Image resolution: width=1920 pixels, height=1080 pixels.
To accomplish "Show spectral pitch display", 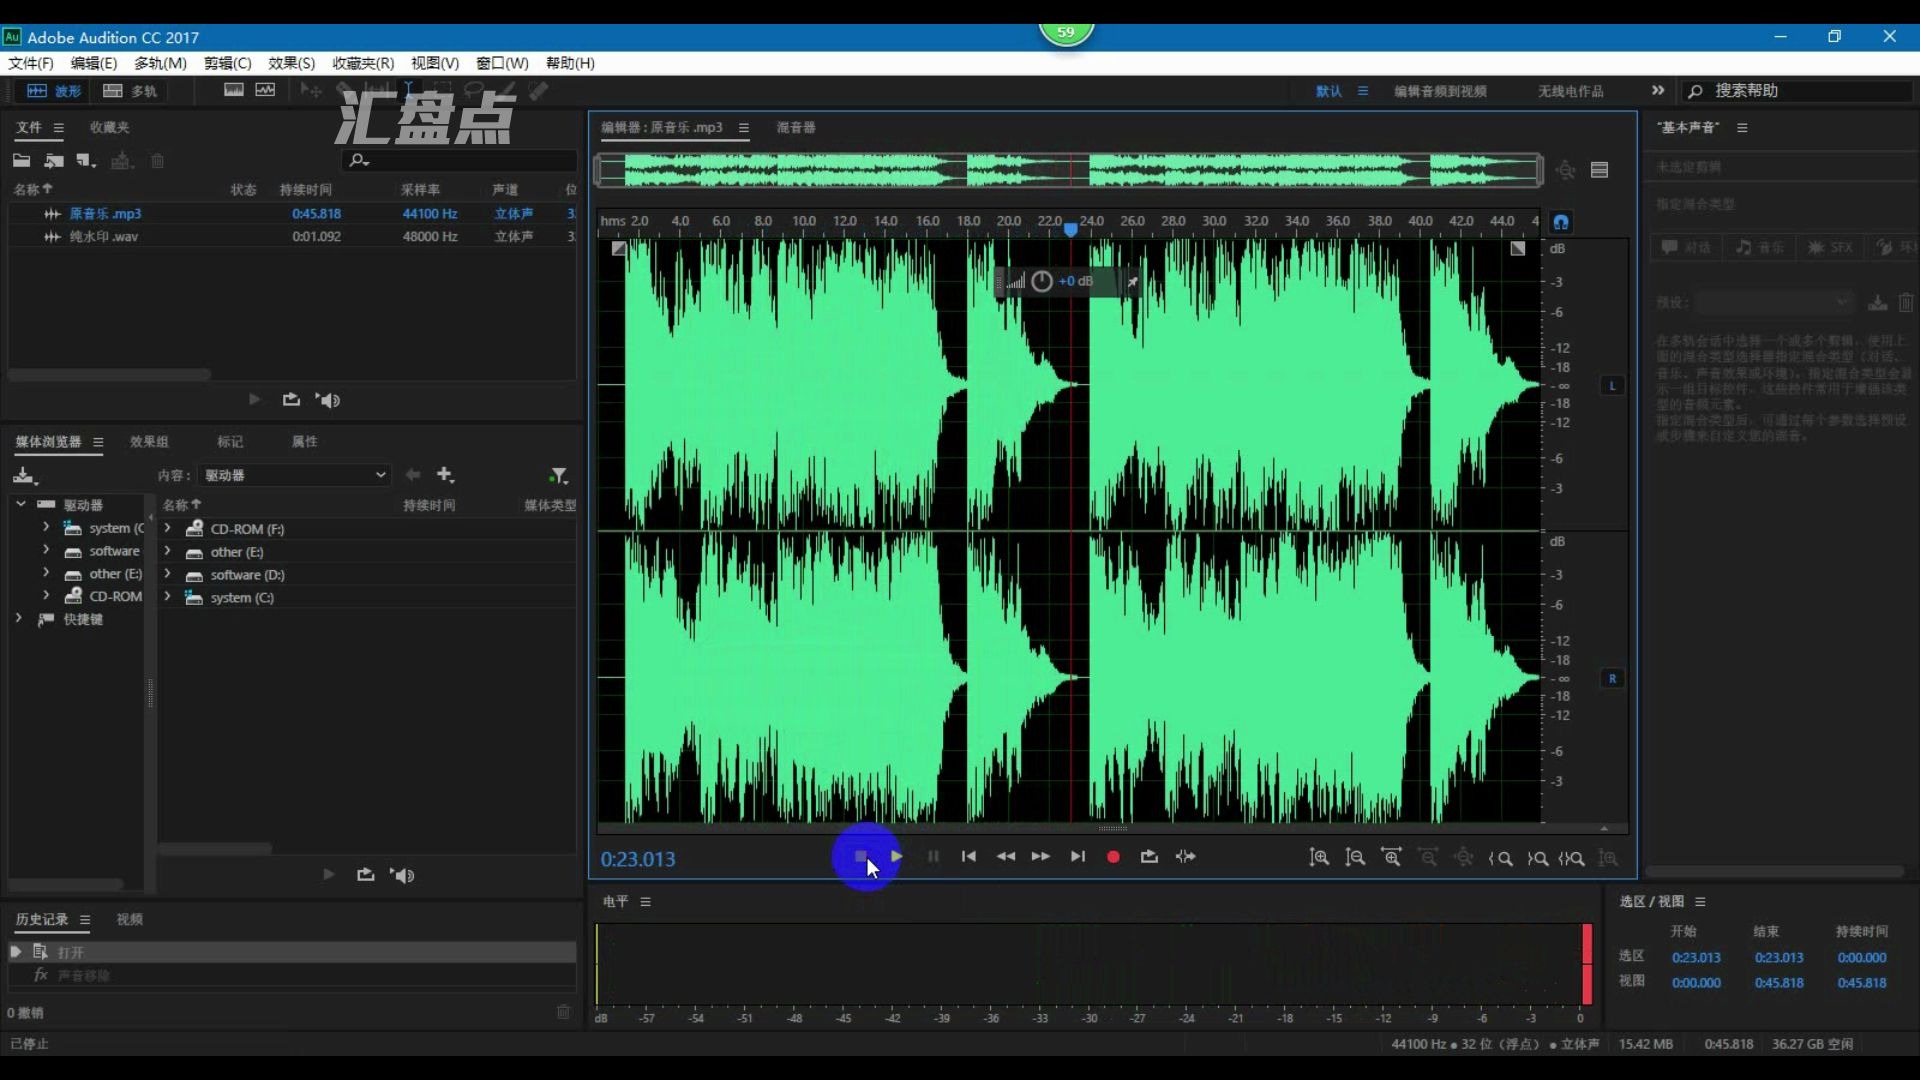I will click(x=265, y=90).
